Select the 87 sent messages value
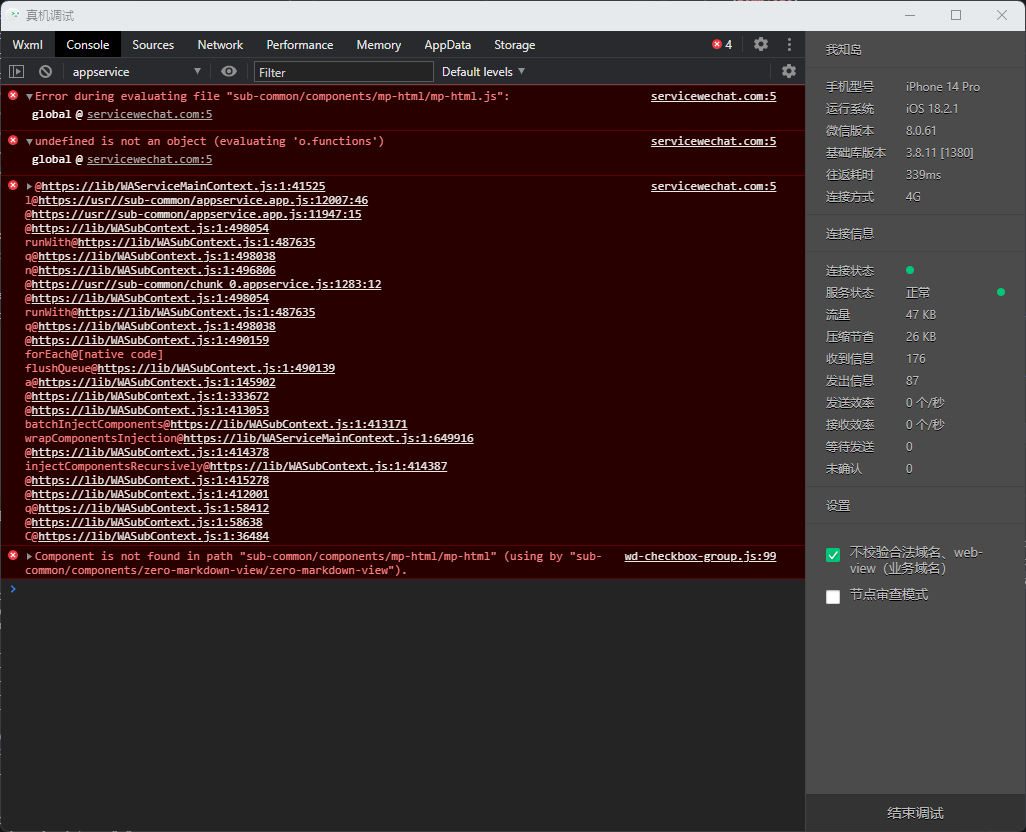The height and width of the screenshot is (832, 1026). pos(912,381)
